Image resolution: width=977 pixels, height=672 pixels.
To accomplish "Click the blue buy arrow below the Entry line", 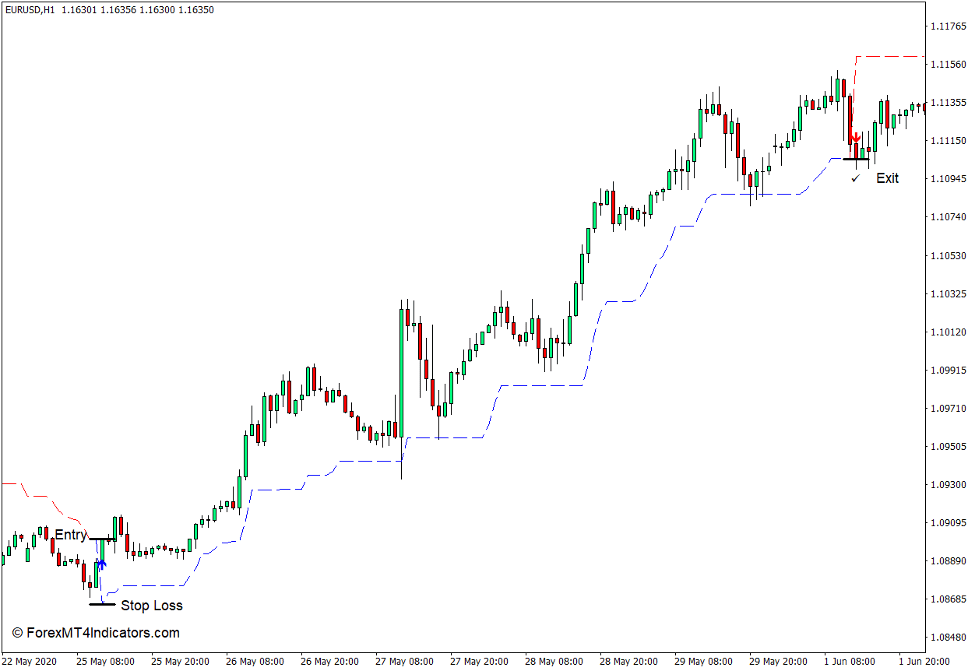I will tap(102, 564).
